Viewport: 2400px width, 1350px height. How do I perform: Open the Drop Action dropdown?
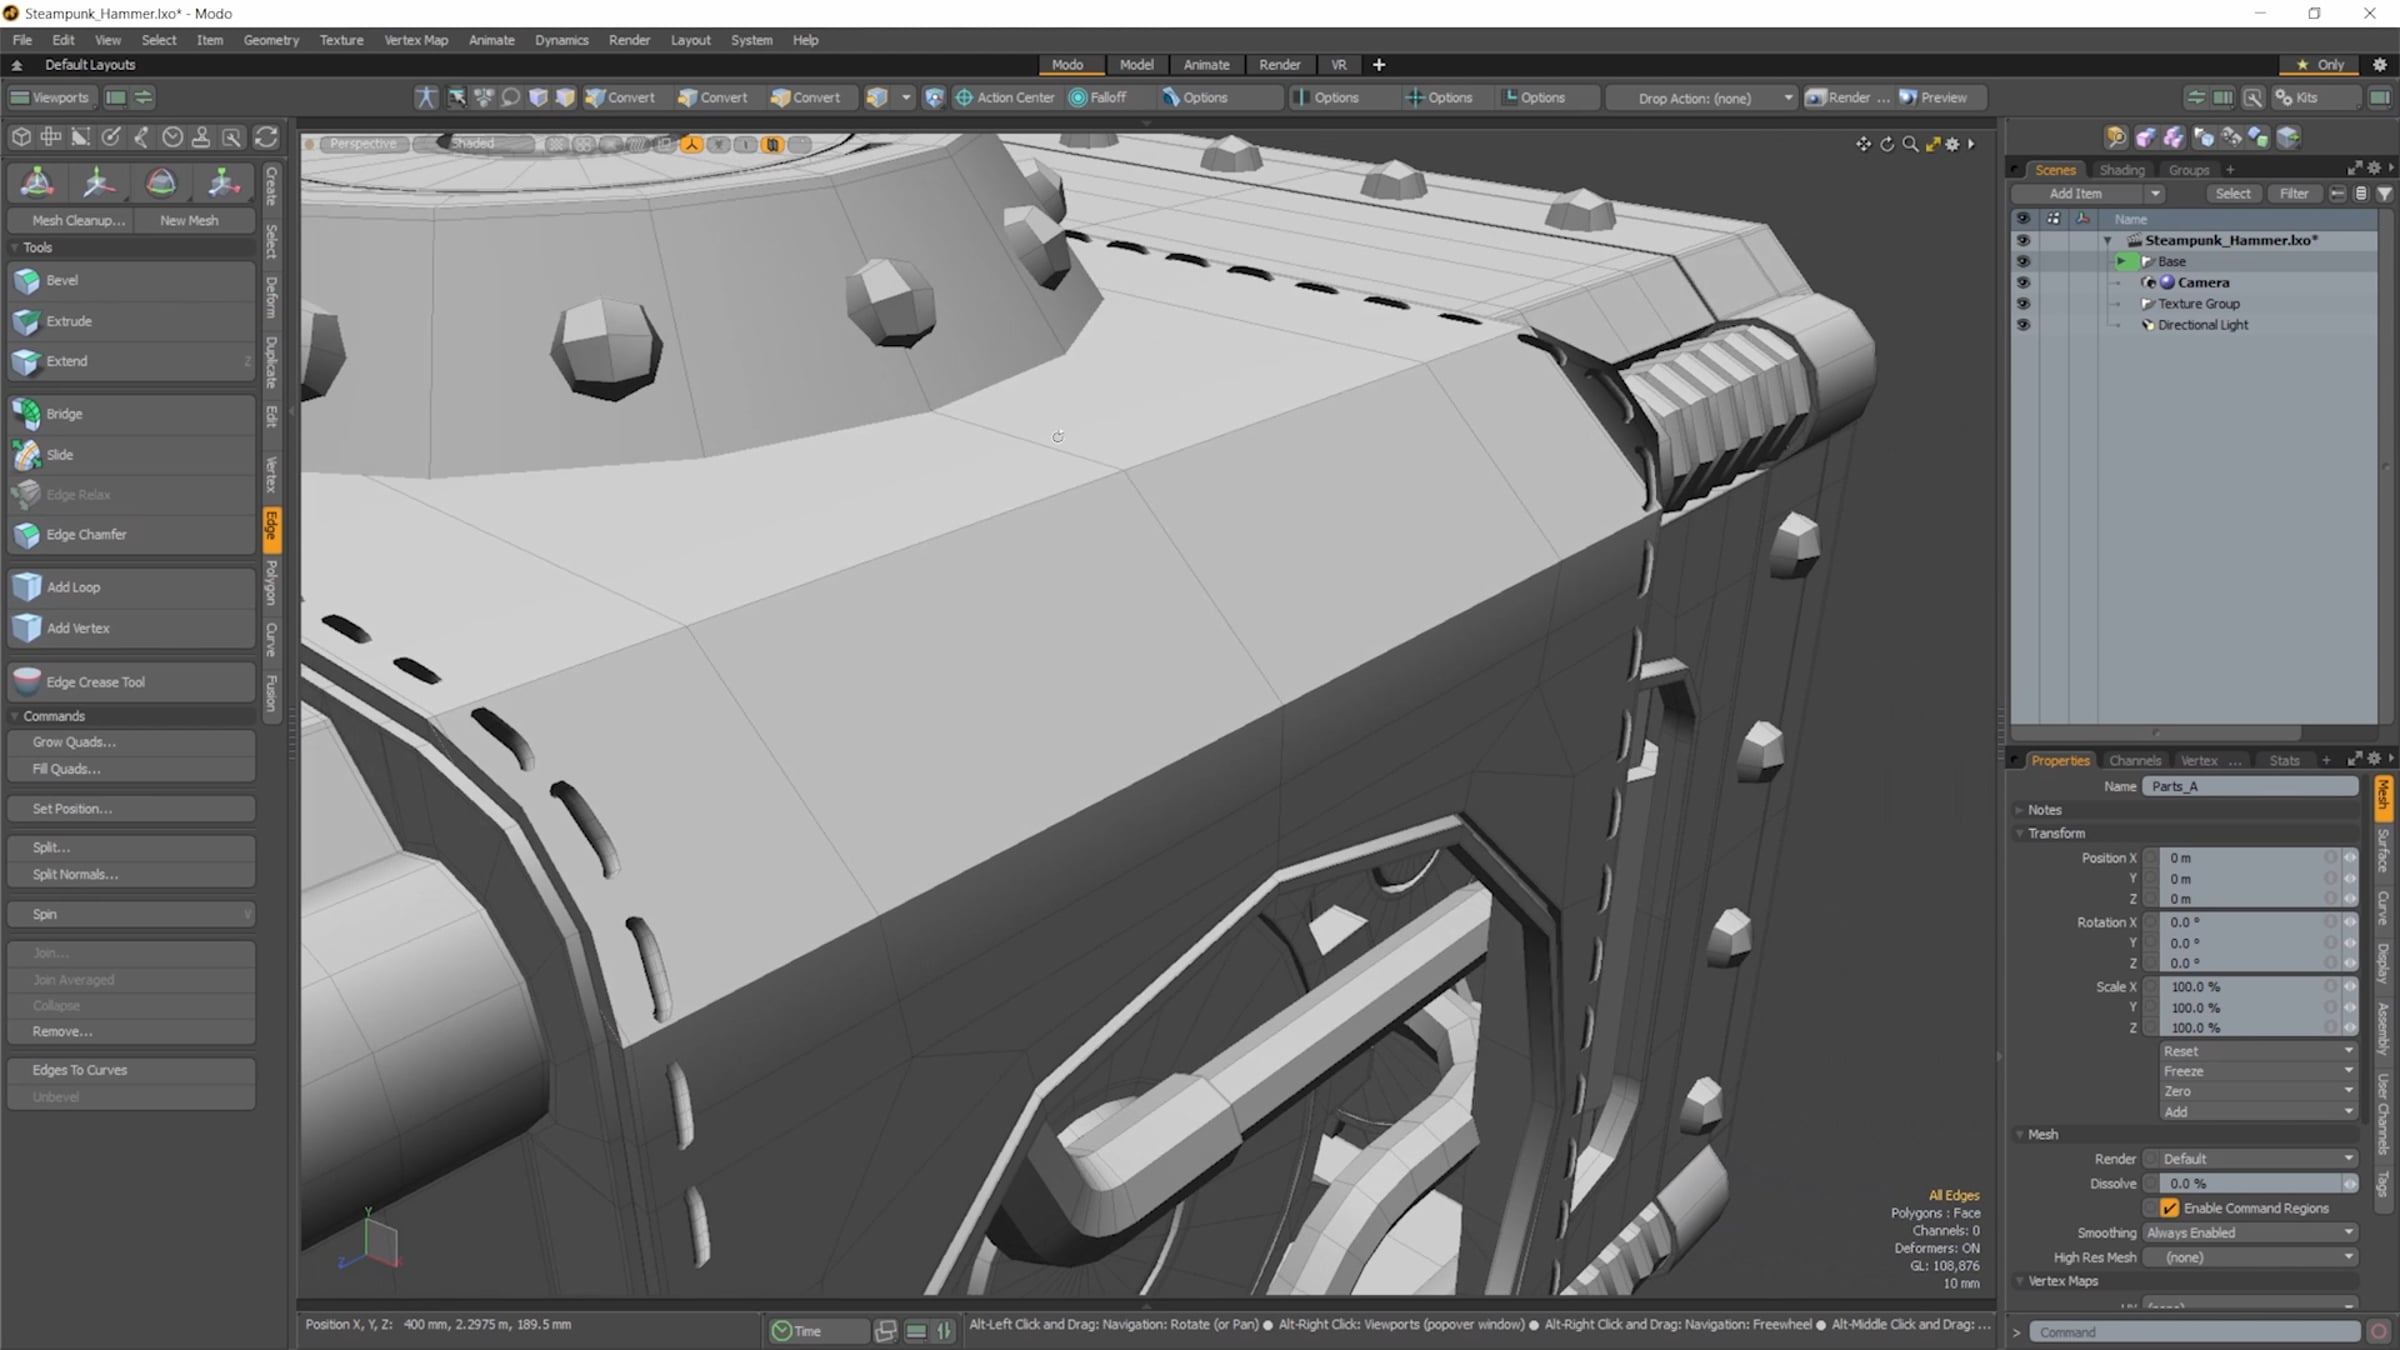[x=1703, y=98]
